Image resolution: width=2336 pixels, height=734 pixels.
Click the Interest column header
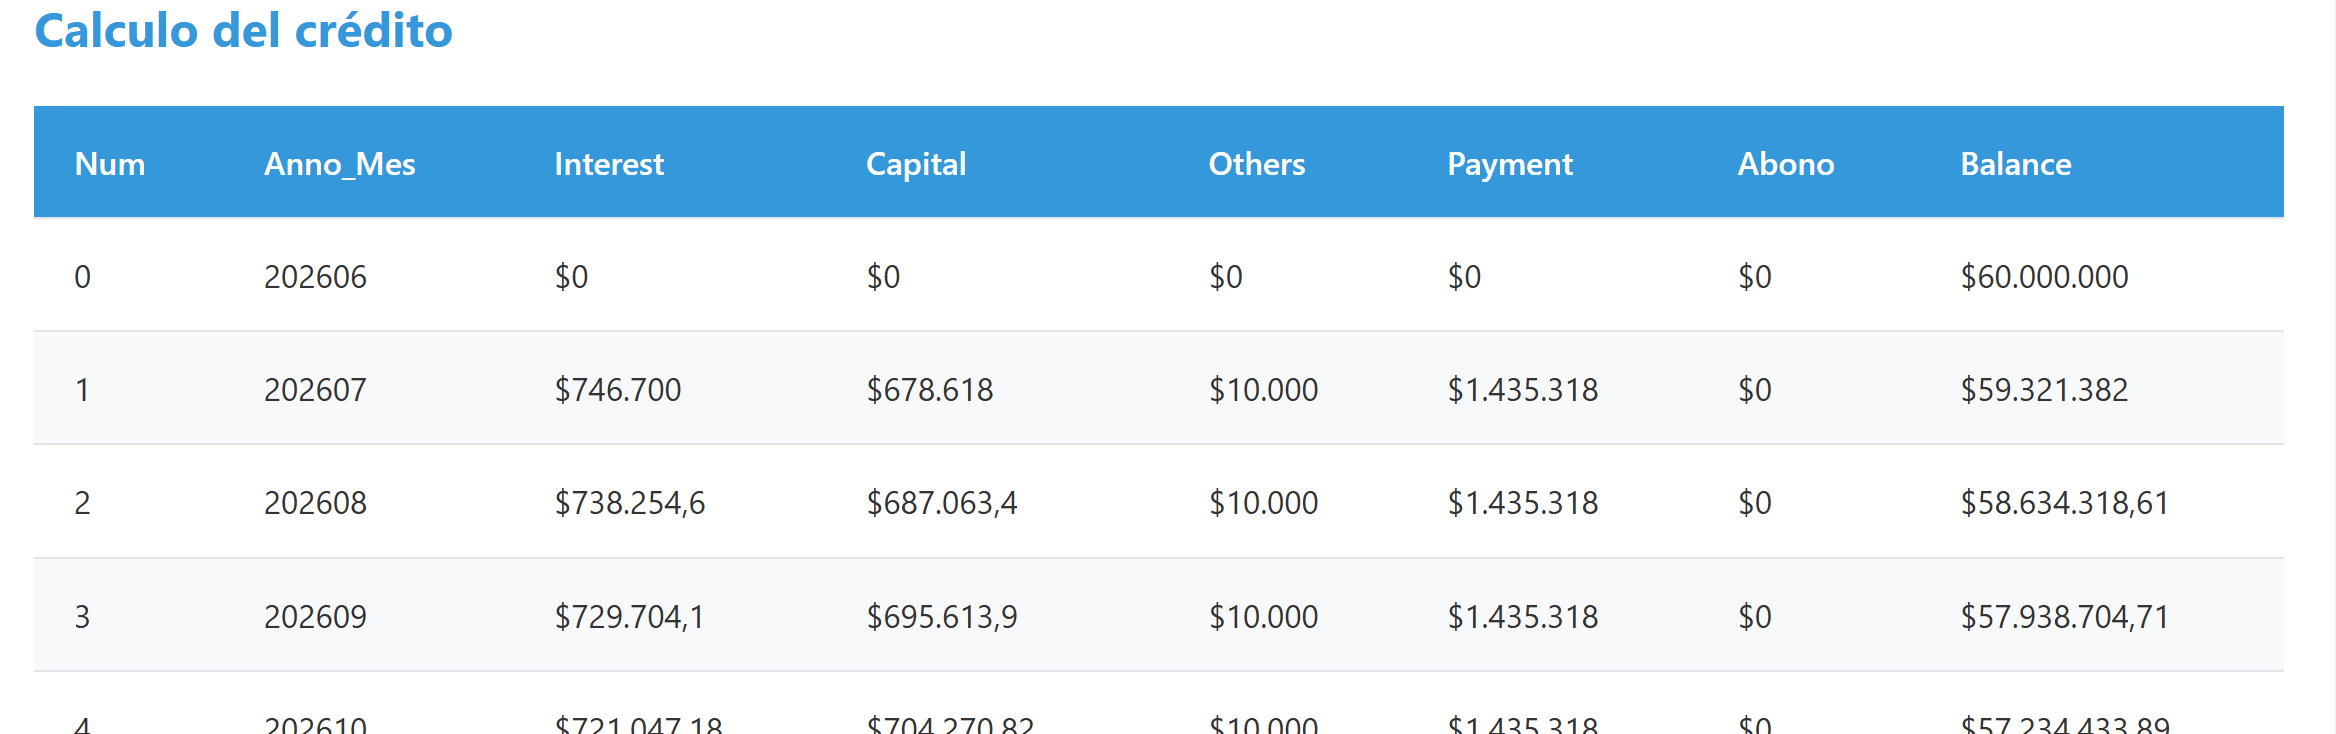[609, 164]
